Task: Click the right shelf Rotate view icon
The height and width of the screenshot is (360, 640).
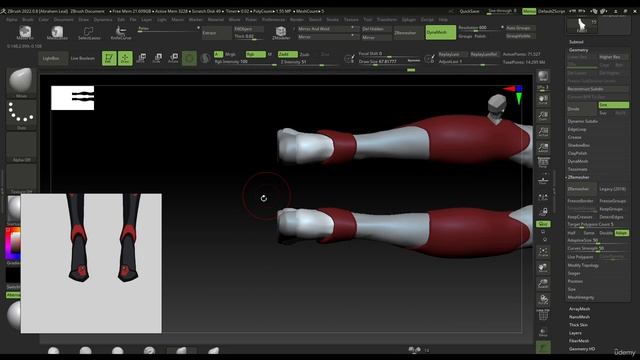Action: pos(543,300)
